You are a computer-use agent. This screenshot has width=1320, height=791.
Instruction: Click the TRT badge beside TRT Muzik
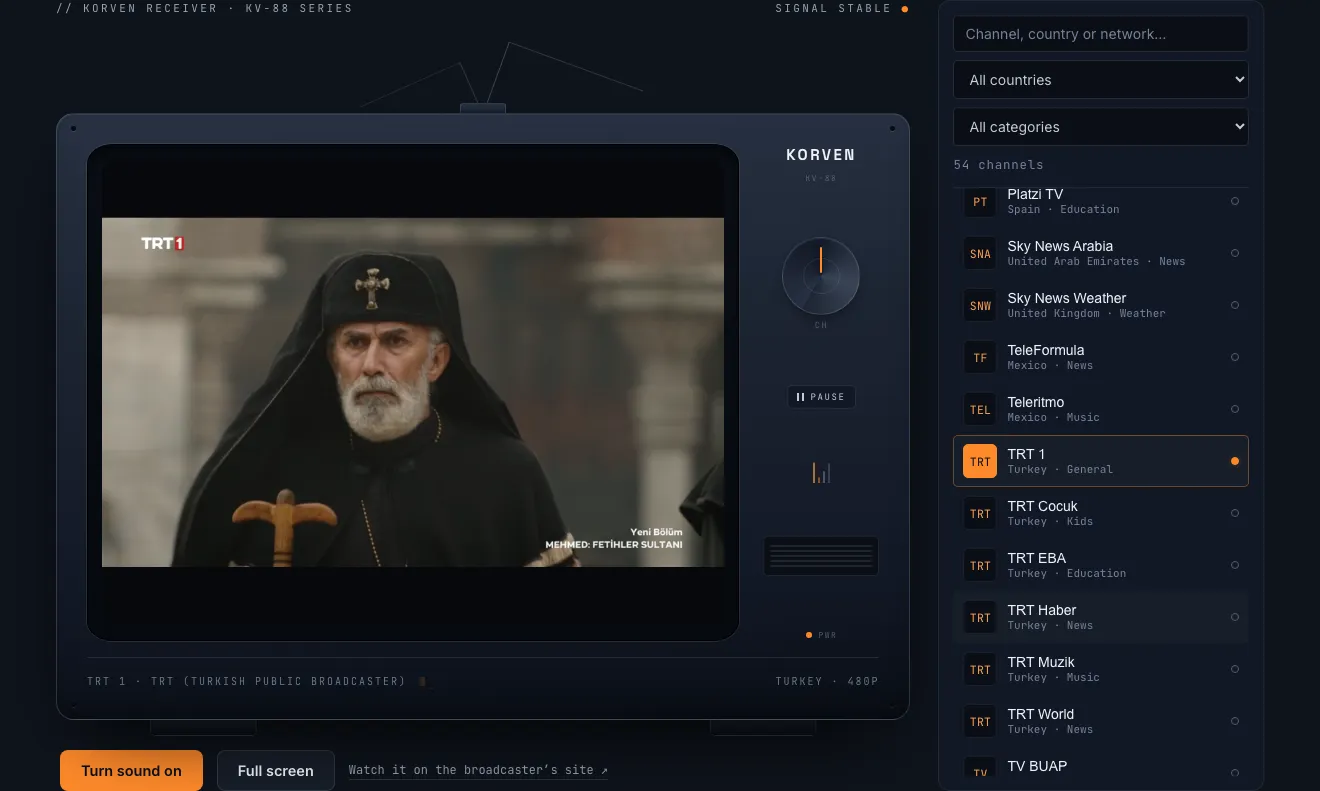pos(980,669)
